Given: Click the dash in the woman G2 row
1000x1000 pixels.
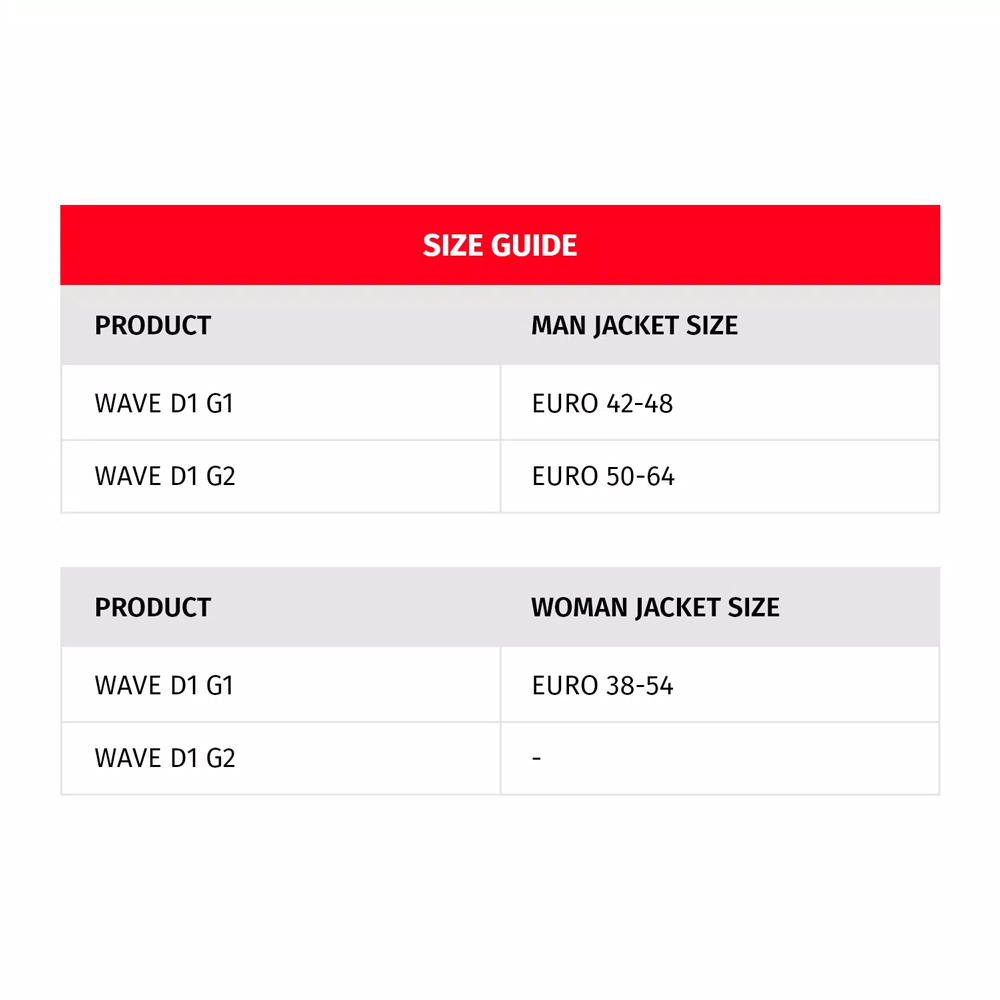Looking at the screenshot, I should pos(537,759).
